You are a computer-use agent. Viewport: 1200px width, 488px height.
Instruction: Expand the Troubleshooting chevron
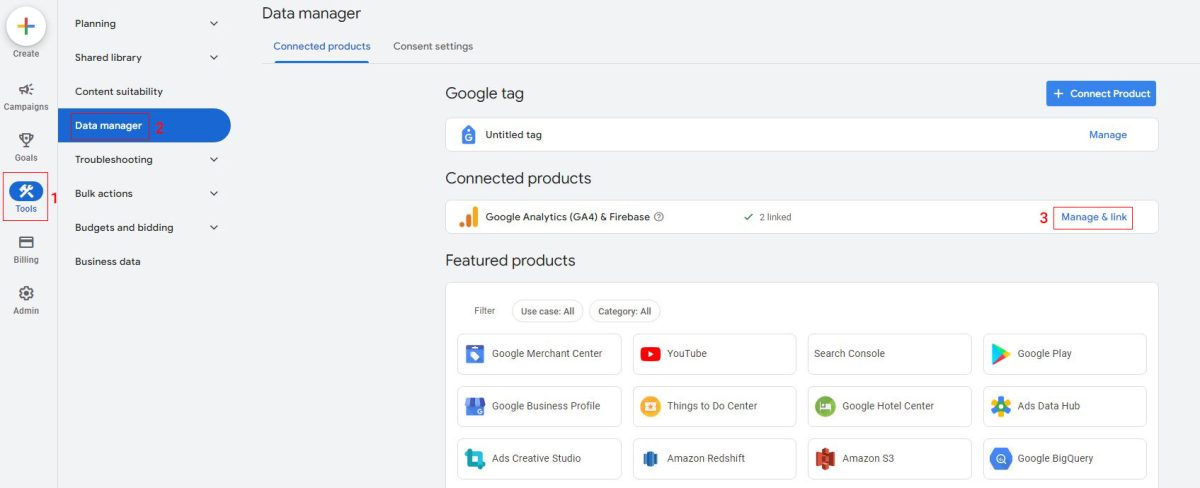(x=214, y=160)
